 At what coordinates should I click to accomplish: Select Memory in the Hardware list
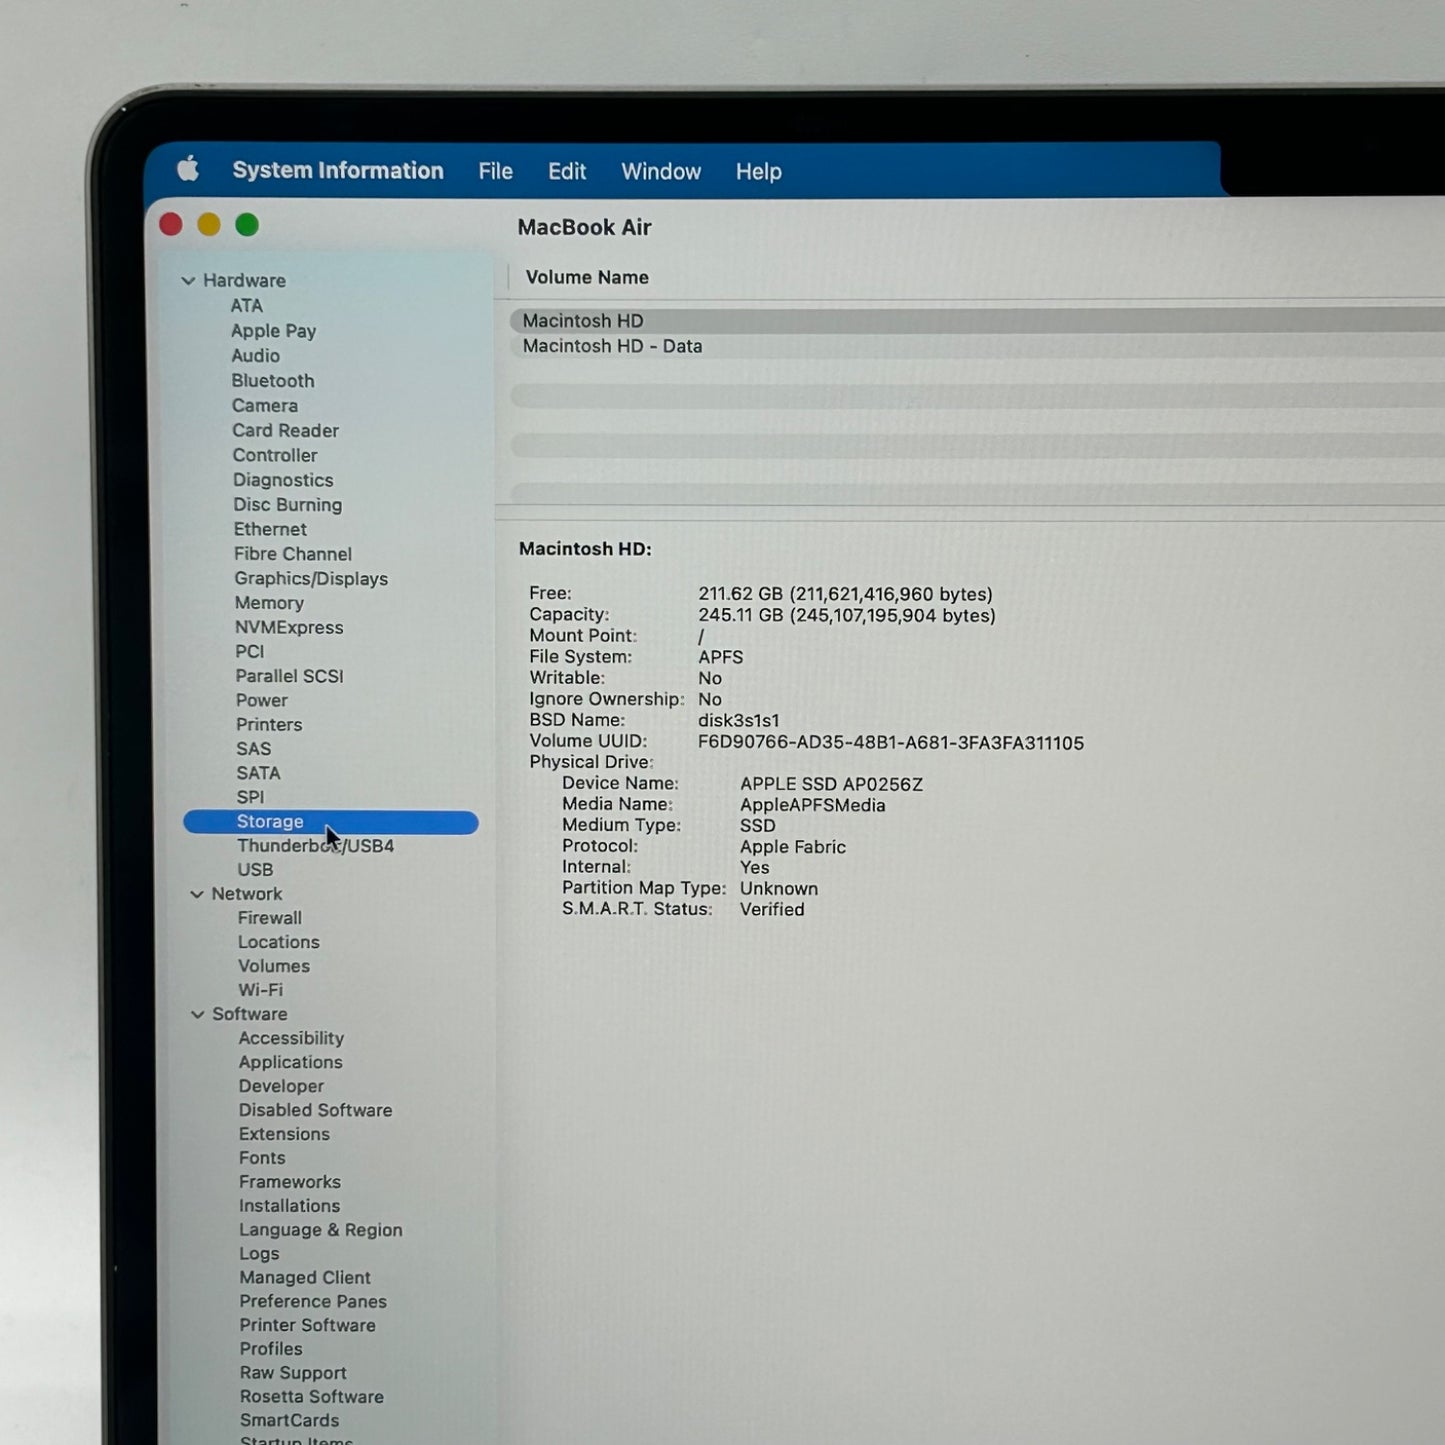coord(269,603)
